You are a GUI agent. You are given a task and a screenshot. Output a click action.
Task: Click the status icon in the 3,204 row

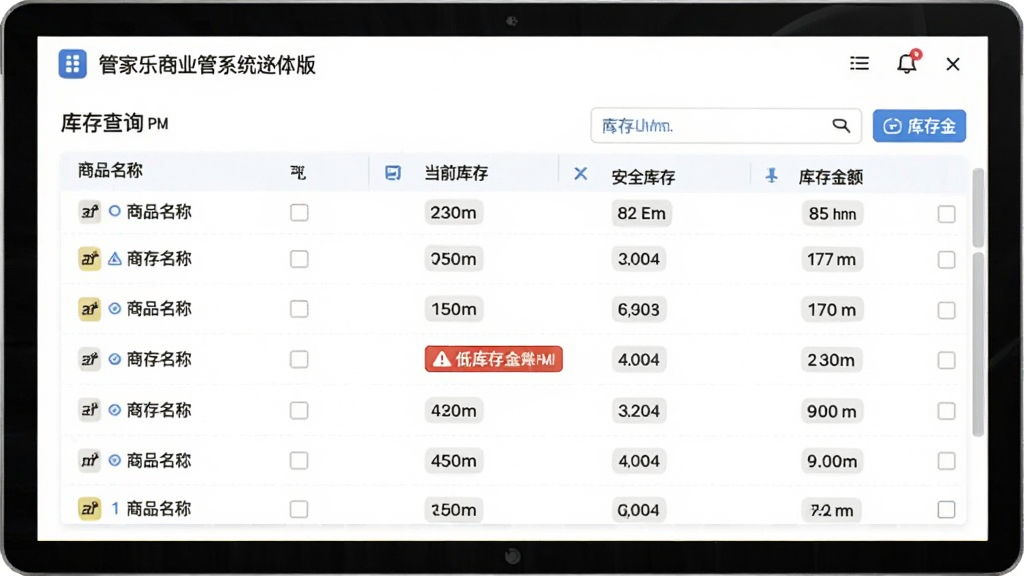click(x=115, y=410)
